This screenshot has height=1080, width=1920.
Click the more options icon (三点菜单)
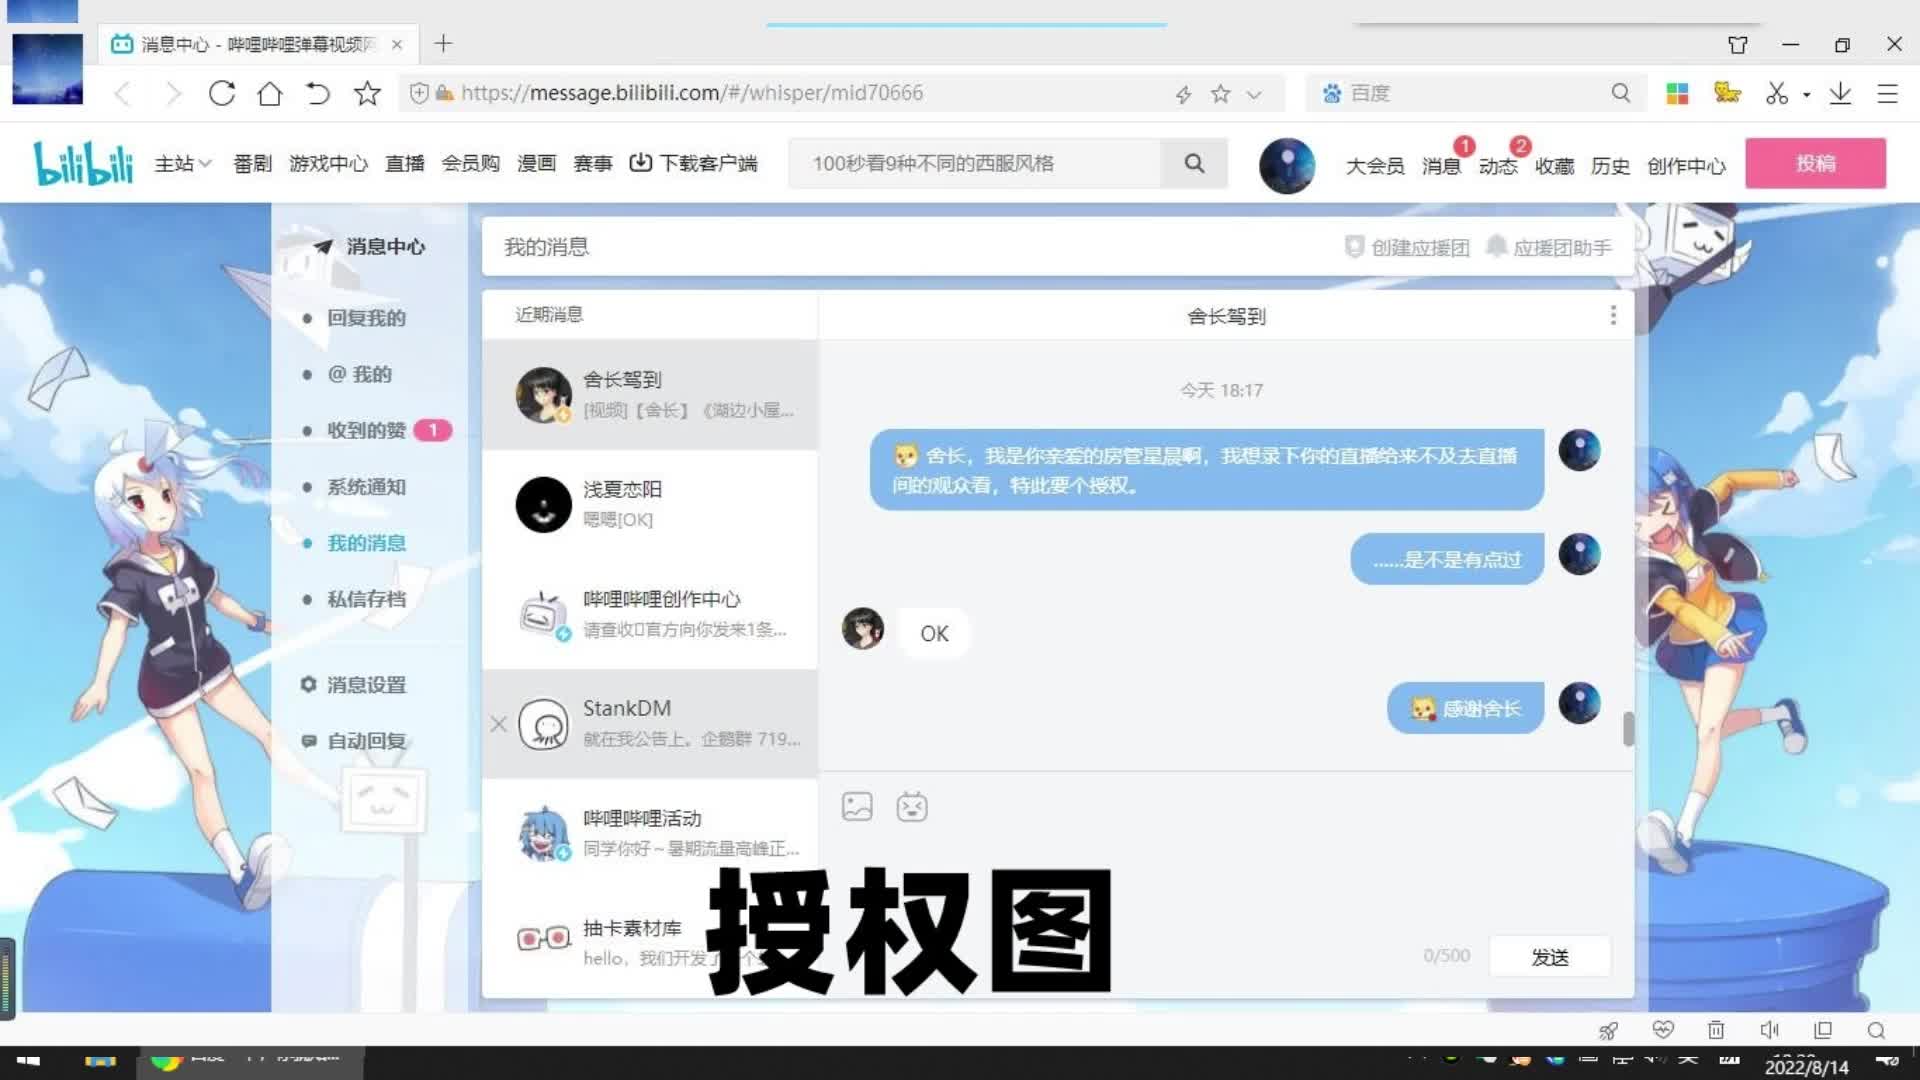coord(1613,315)
